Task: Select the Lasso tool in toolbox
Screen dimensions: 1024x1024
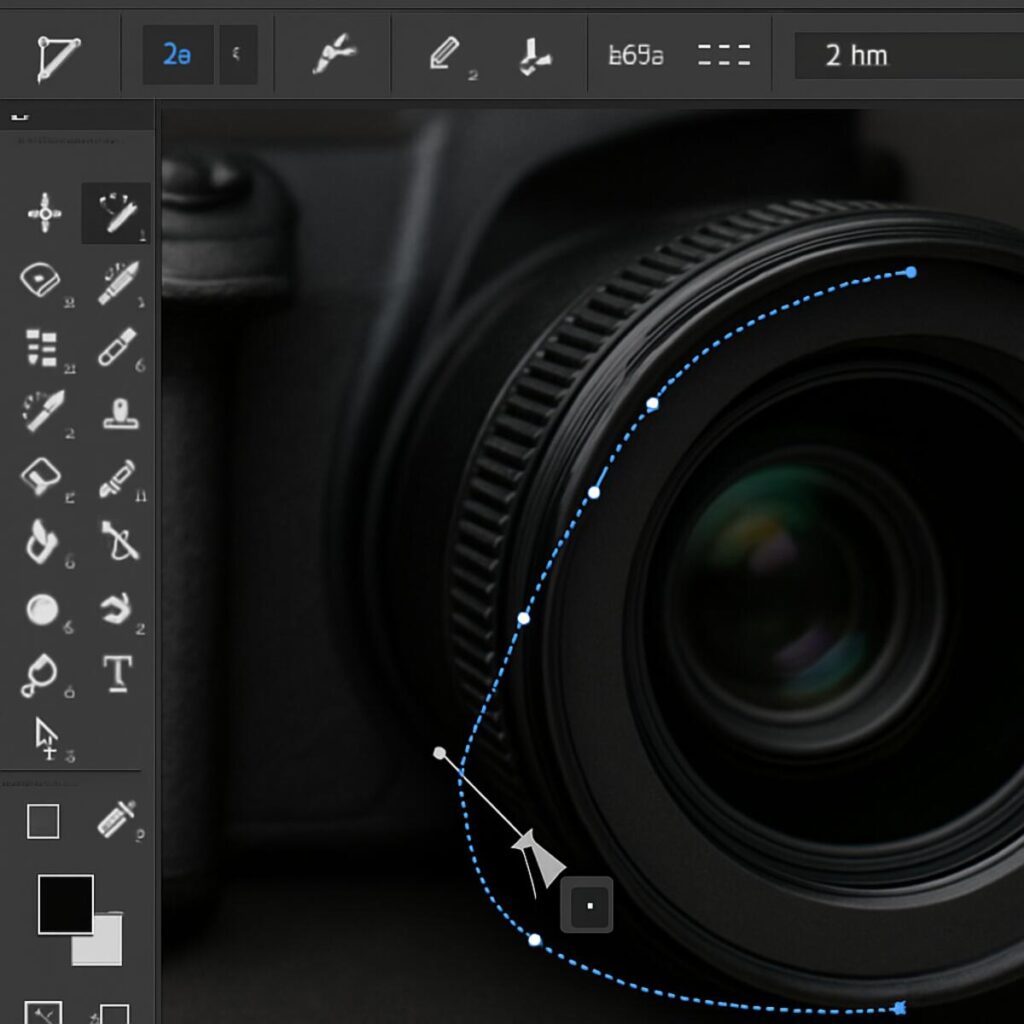Action: (40, 281)
